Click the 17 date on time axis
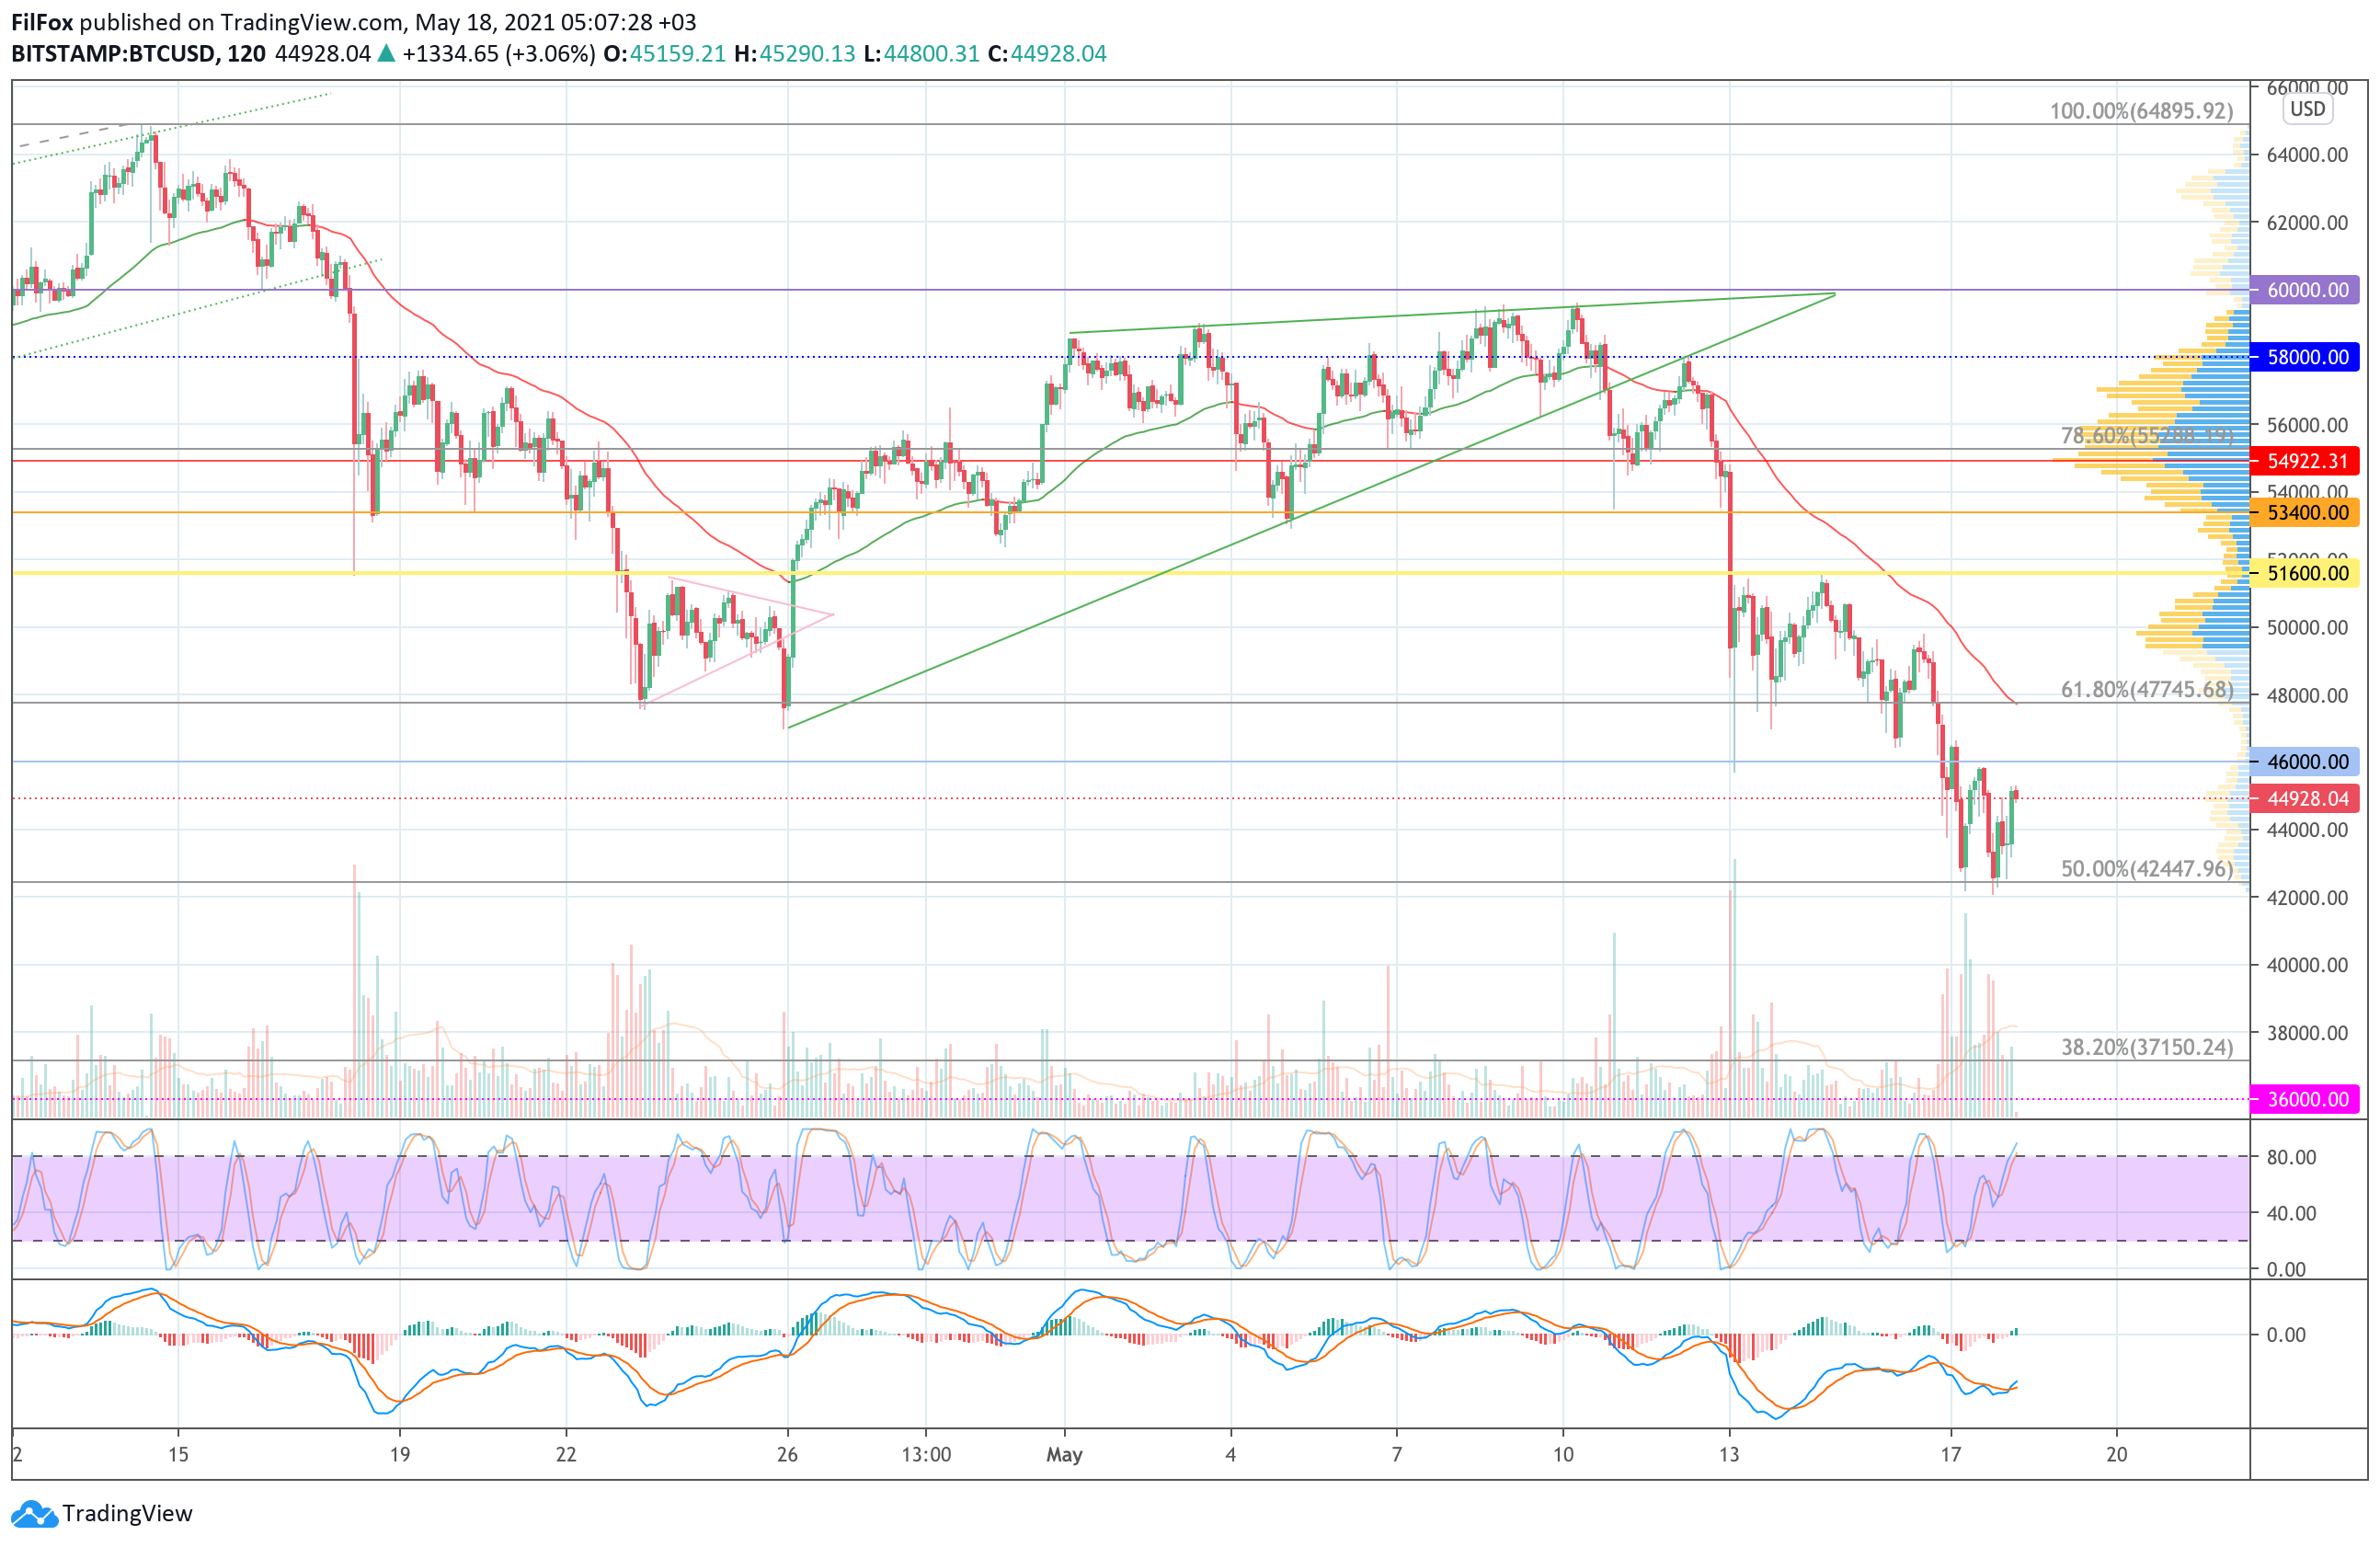2380x1547 pixels. point(1950,1455)
